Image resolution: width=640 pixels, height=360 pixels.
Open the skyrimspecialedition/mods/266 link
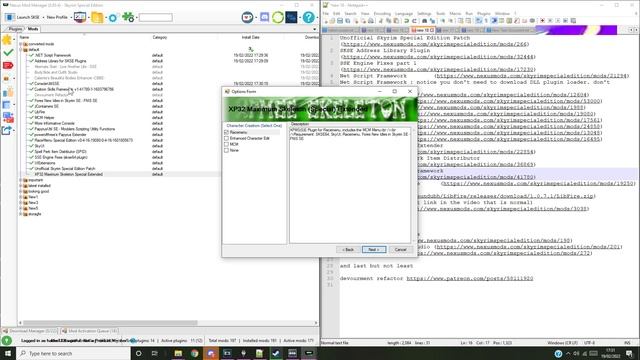coord(435,44)
